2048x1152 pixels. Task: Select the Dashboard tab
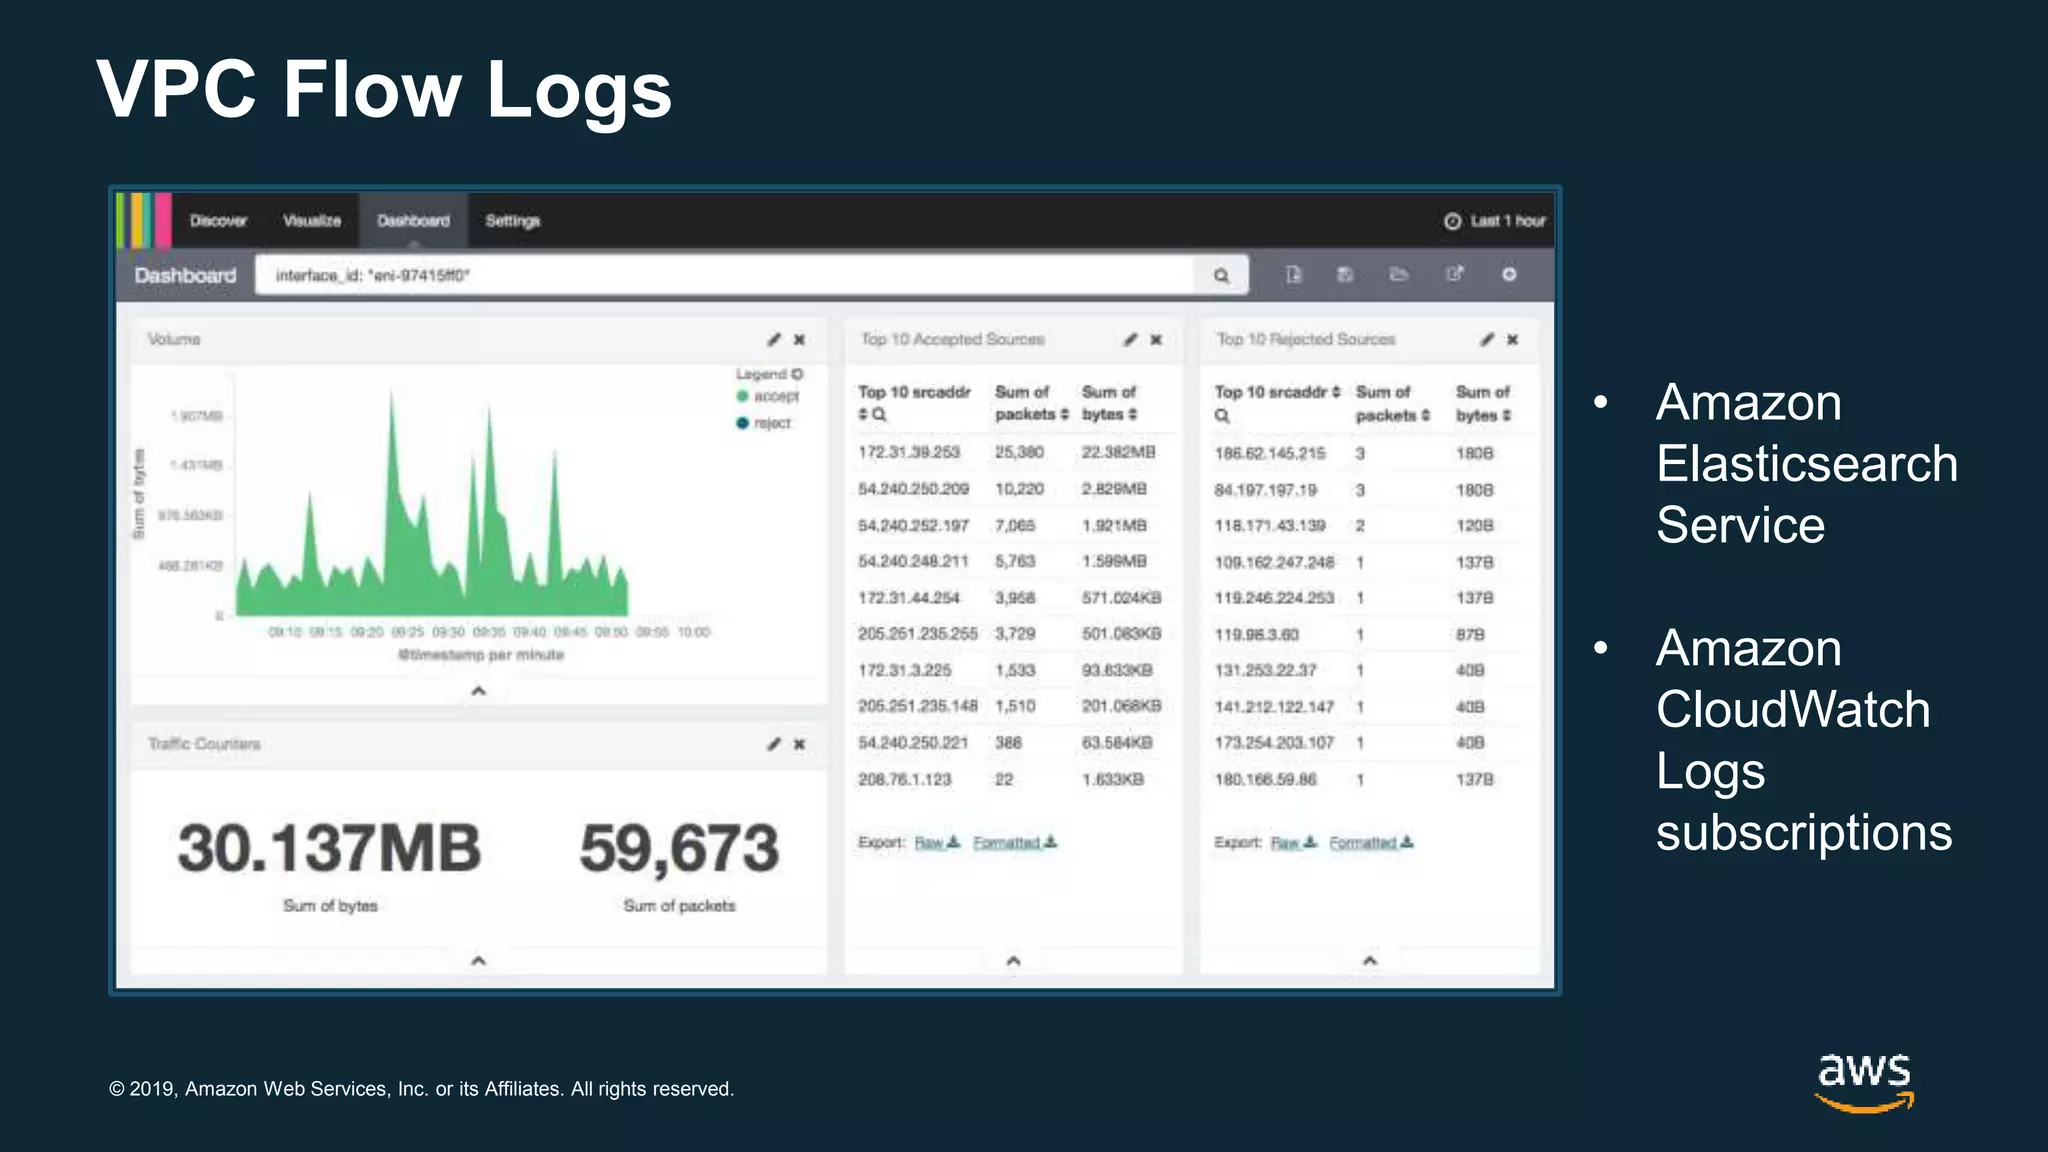point(413,221)
